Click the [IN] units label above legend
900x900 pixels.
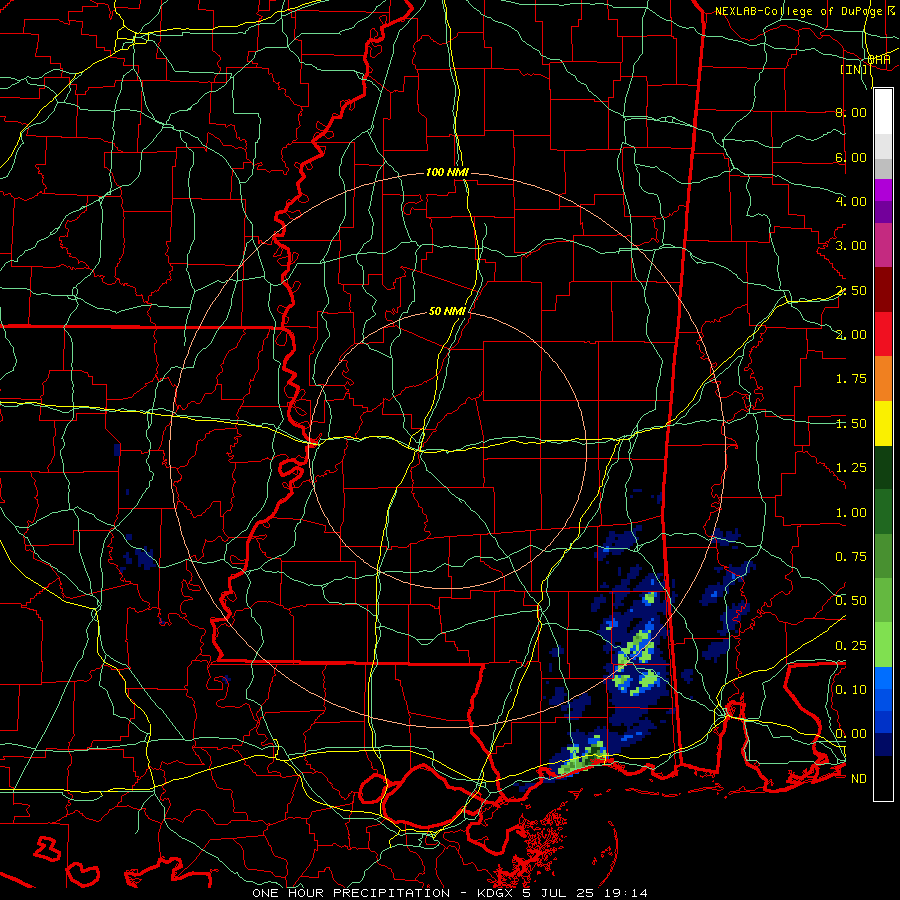coord(854,69)
